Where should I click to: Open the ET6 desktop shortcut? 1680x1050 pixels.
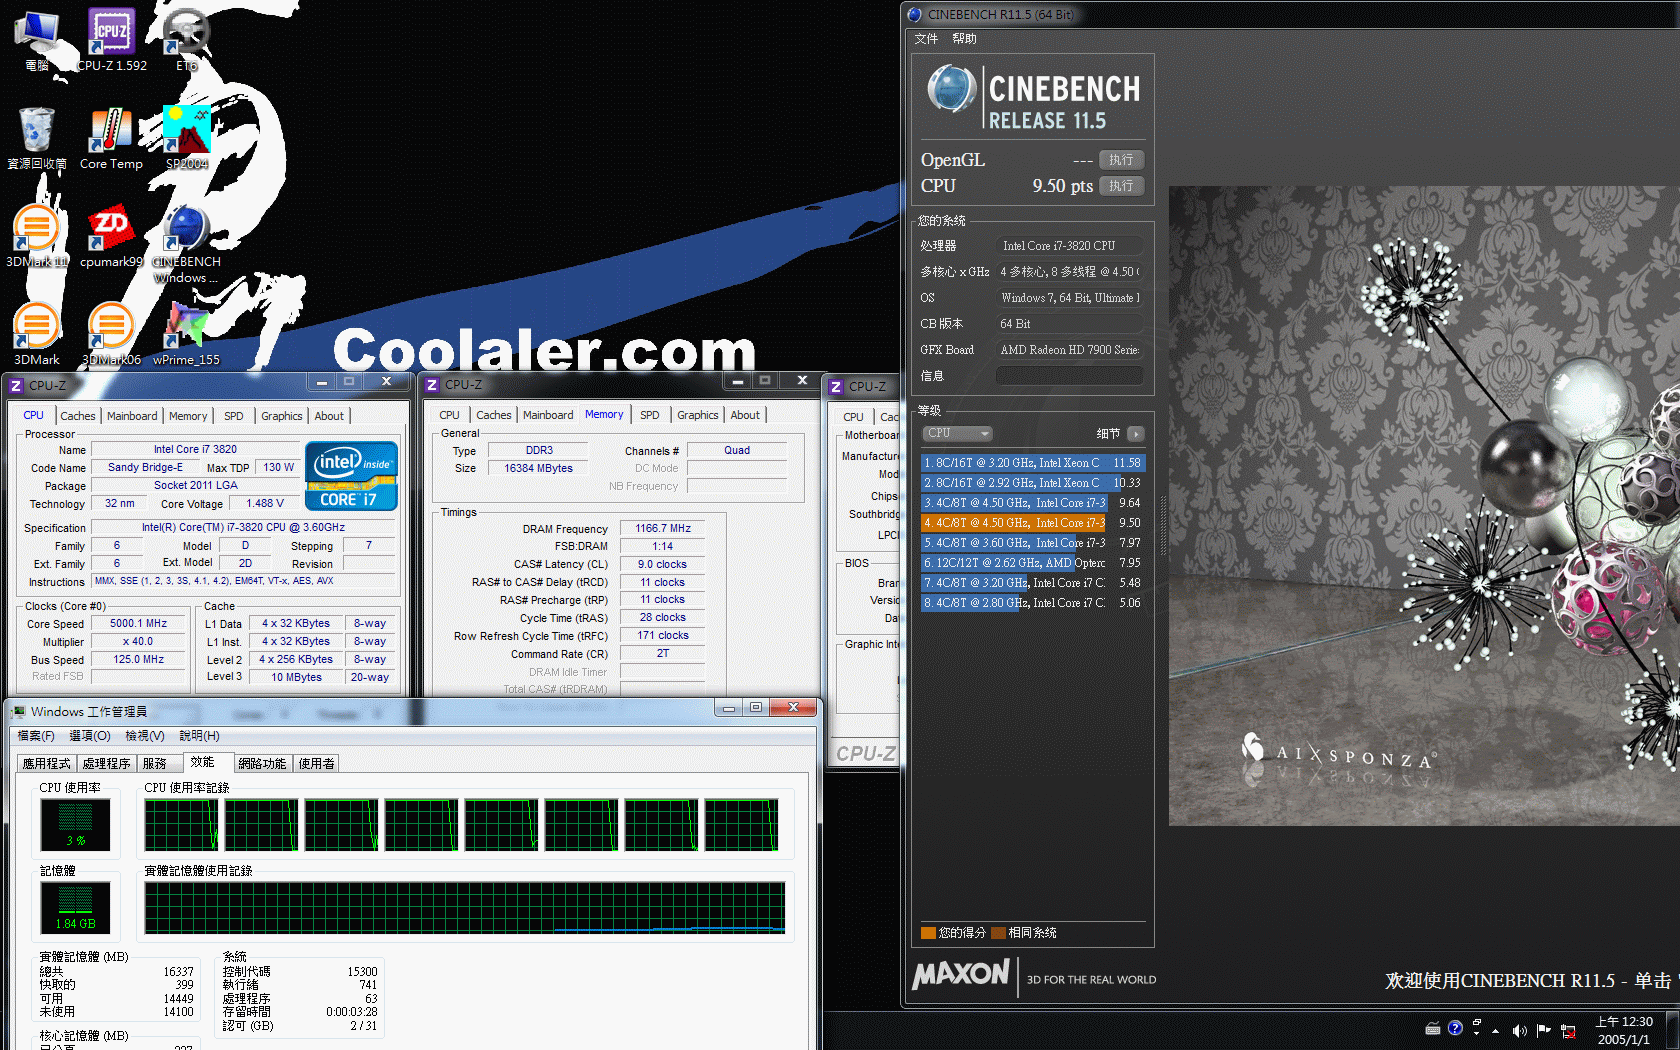[x=186, y=41]
